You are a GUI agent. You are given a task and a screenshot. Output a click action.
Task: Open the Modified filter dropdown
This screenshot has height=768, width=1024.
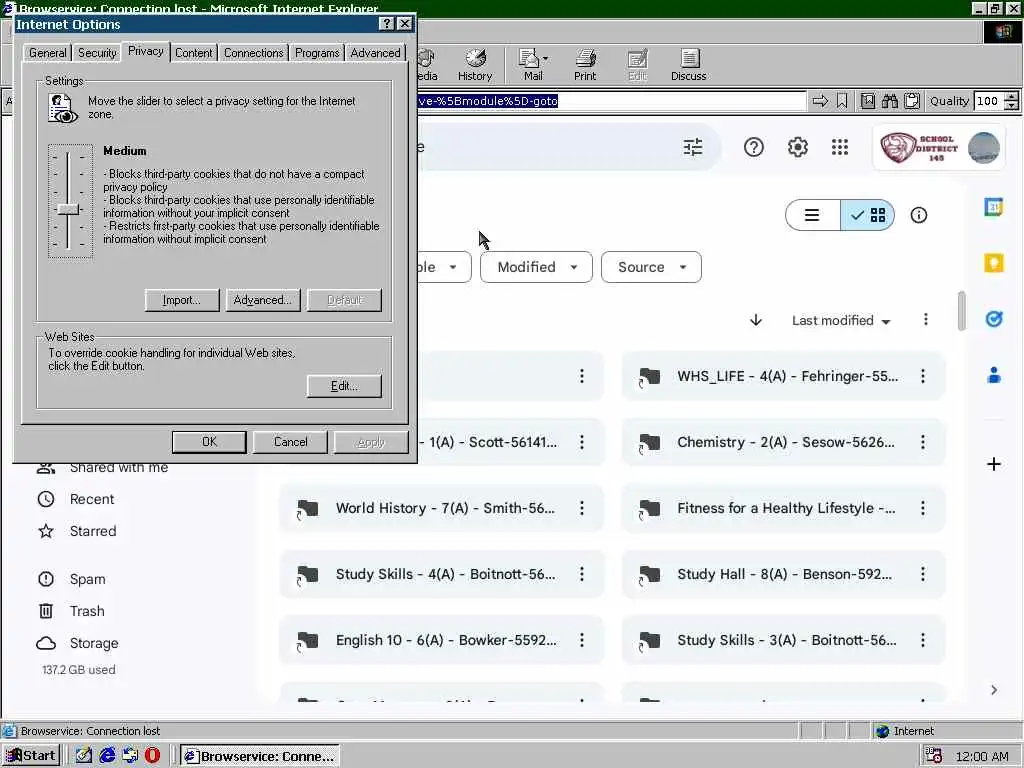536,267
